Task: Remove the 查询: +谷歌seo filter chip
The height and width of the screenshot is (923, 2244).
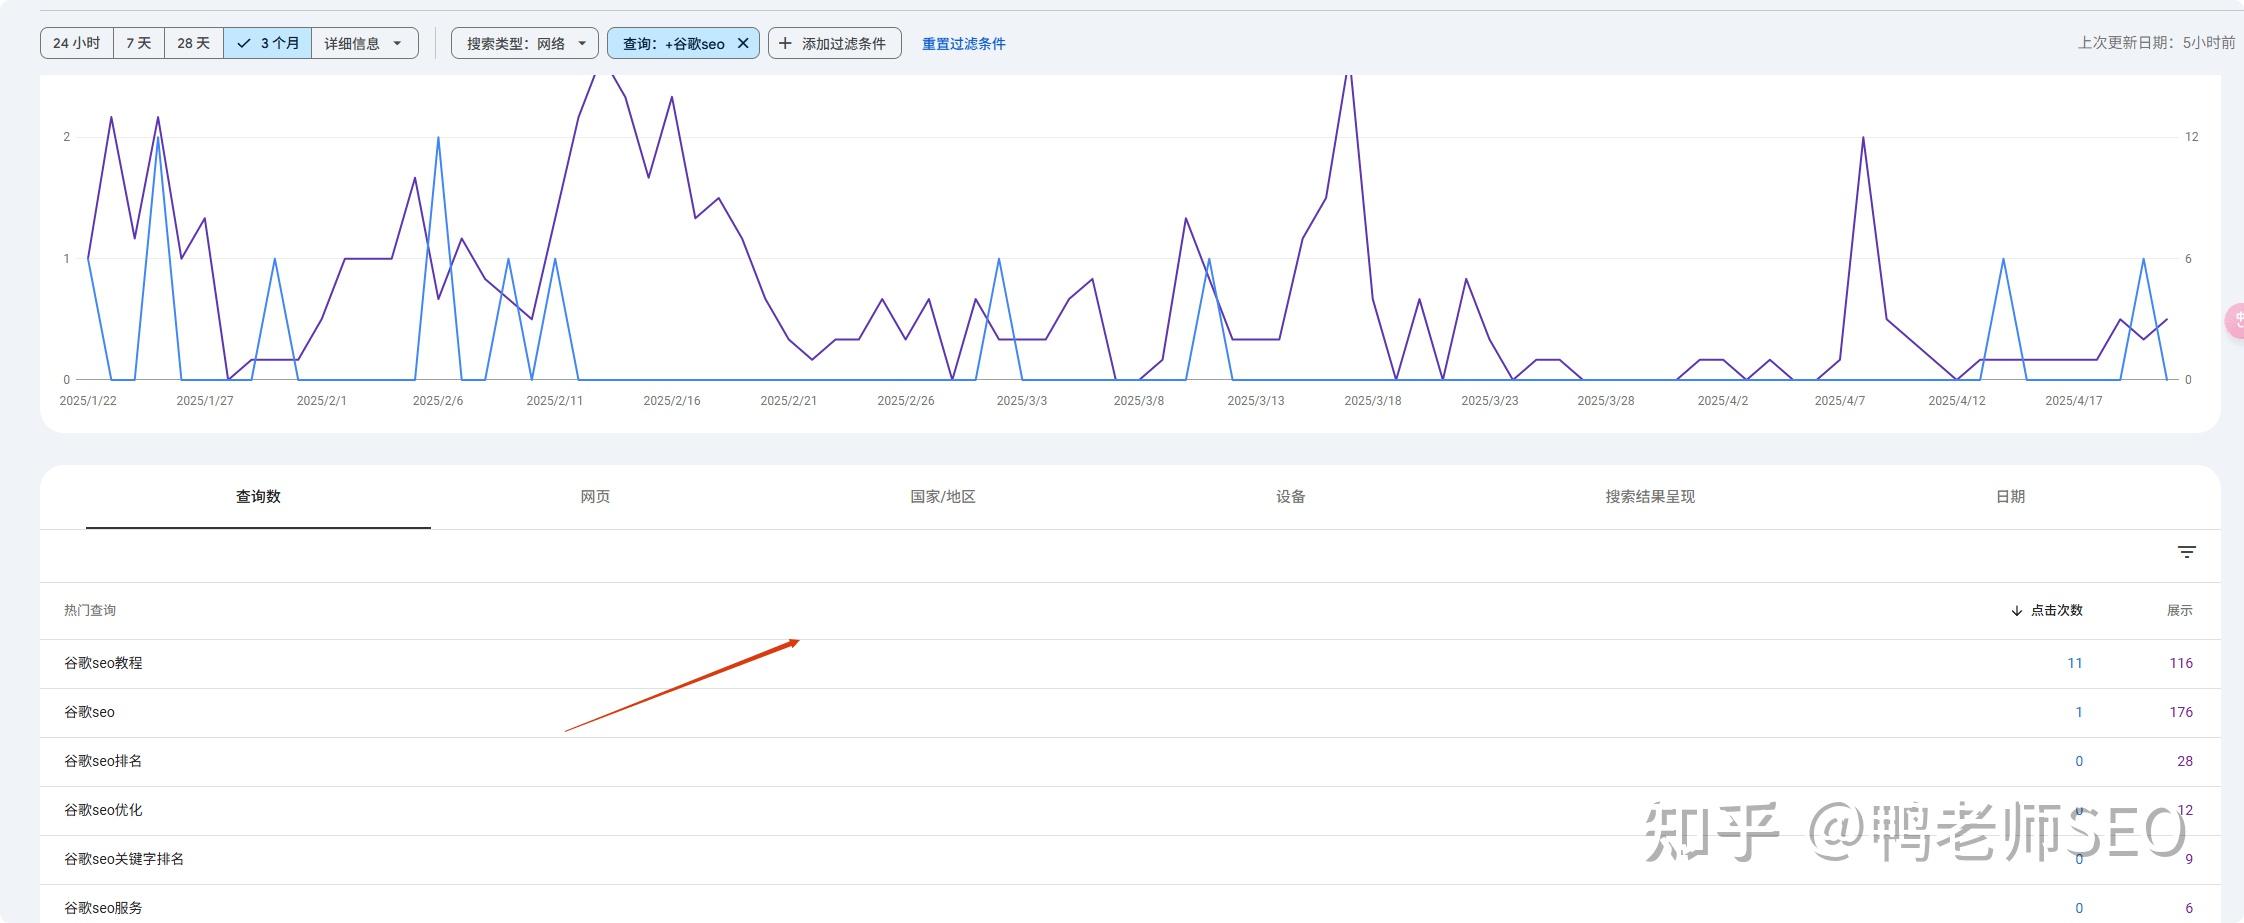Action: pyautogui.click(x=743, y=44)
